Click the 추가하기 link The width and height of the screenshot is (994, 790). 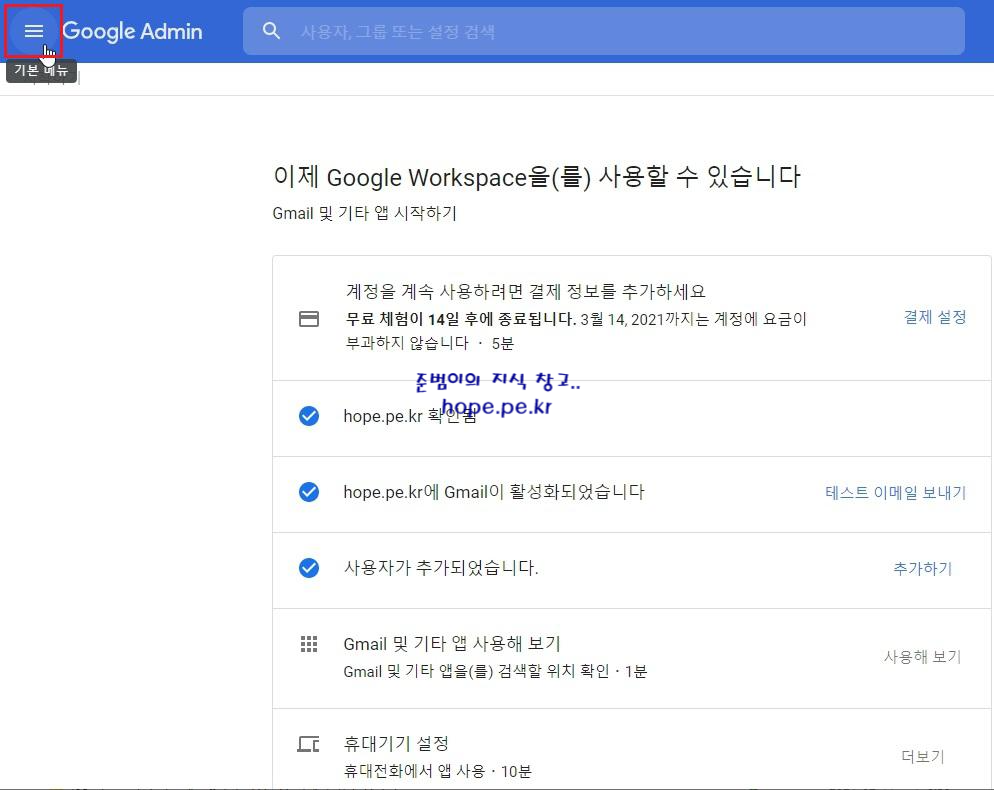pos(922,569)
